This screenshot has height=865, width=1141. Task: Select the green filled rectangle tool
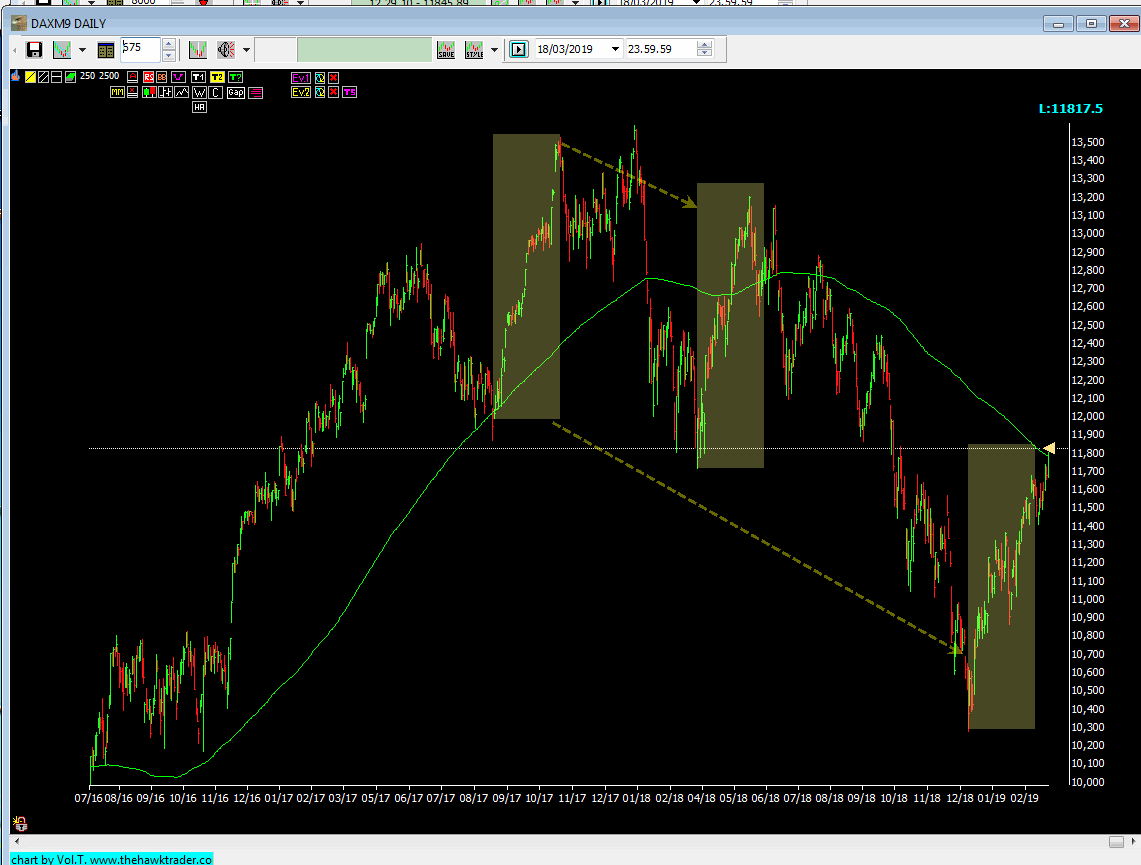point(71,77)
